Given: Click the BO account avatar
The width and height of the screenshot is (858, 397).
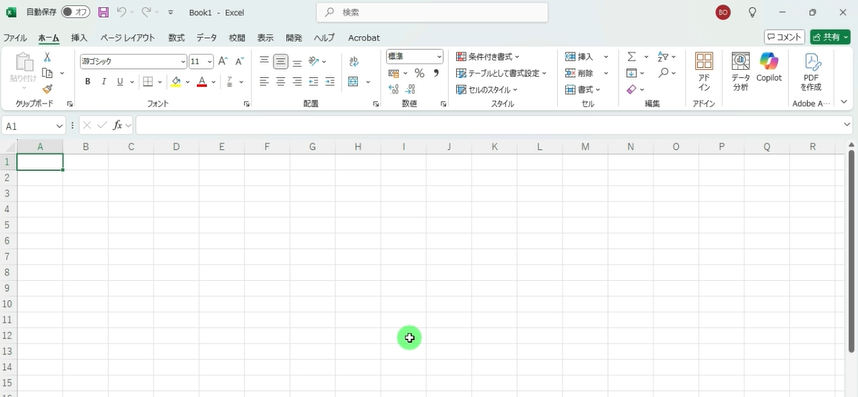Looking at the screenshot, I should point(723,12).
